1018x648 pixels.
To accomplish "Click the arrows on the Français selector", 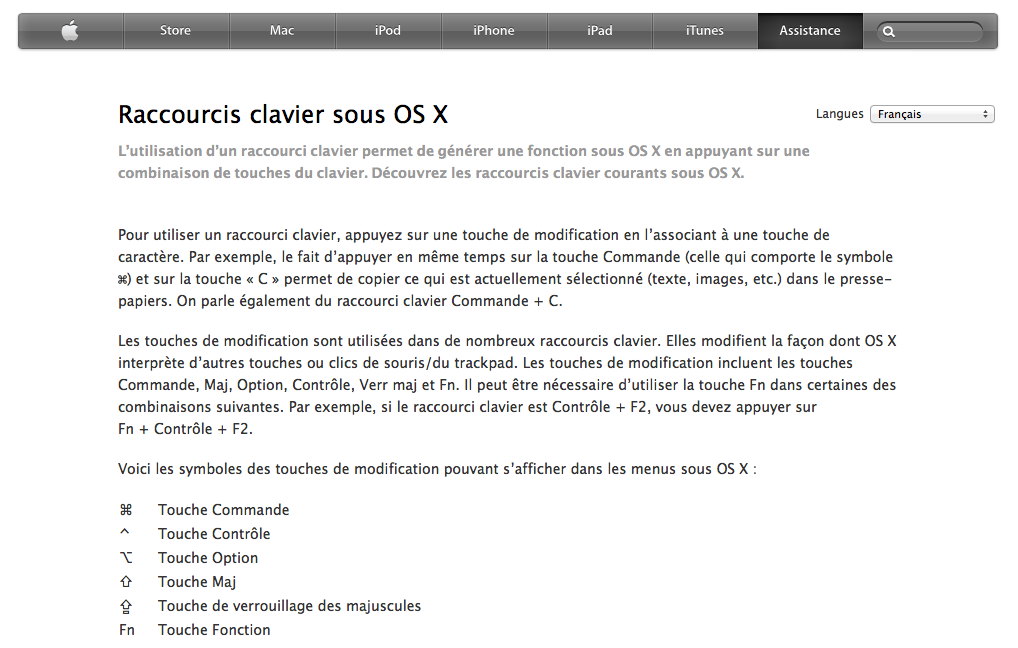I will (985, 114).
